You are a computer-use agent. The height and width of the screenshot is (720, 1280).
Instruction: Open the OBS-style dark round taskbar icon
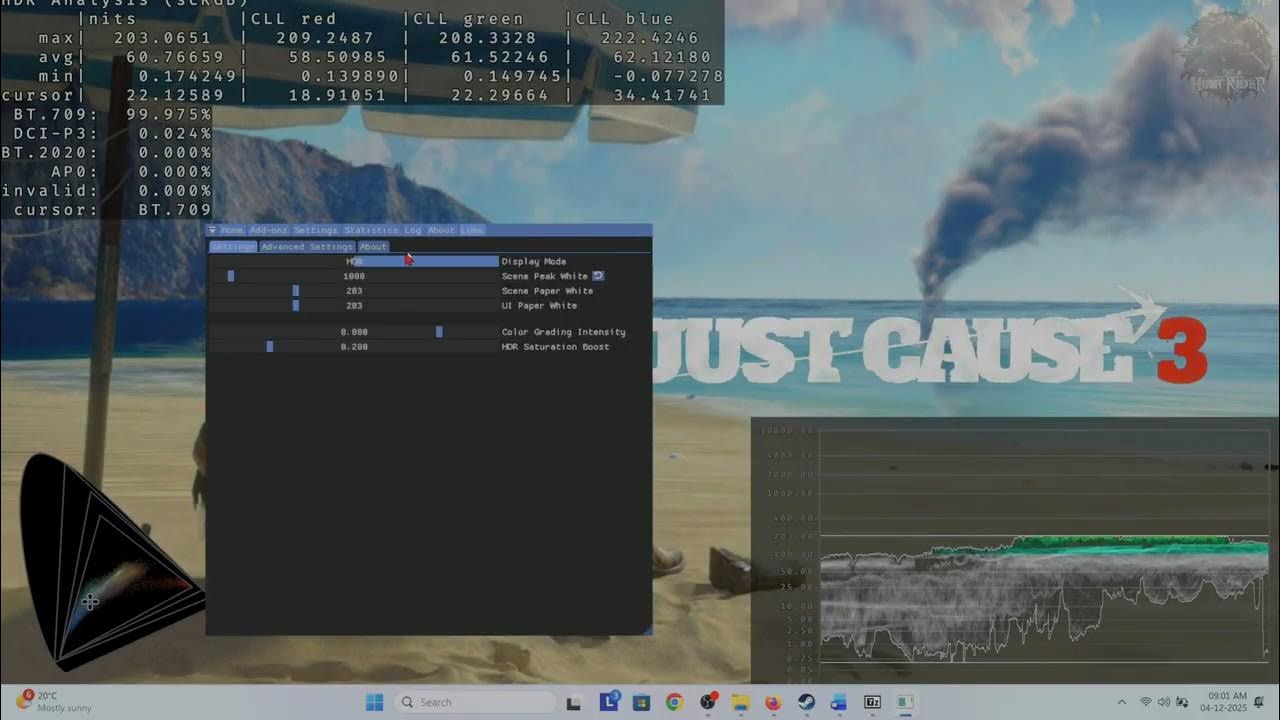[x=708, y=702]
